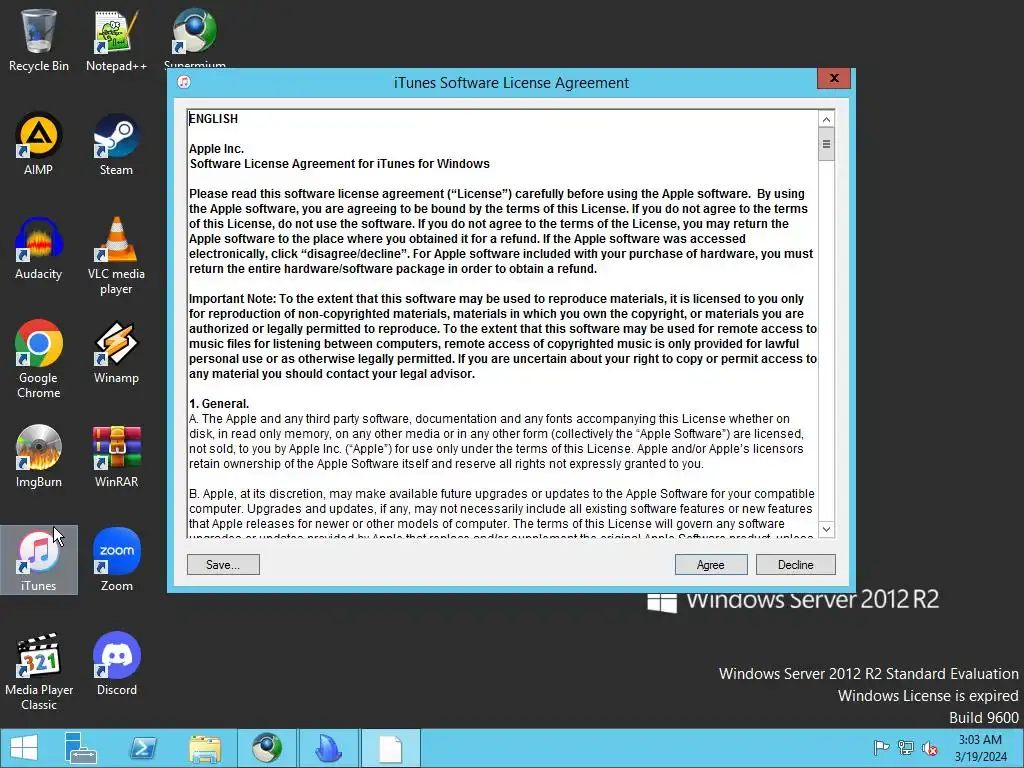The width and height of the screenshot is (1024, 768).
Task: Click the '1. General.' section heading
Action: (x=219, y=404)
